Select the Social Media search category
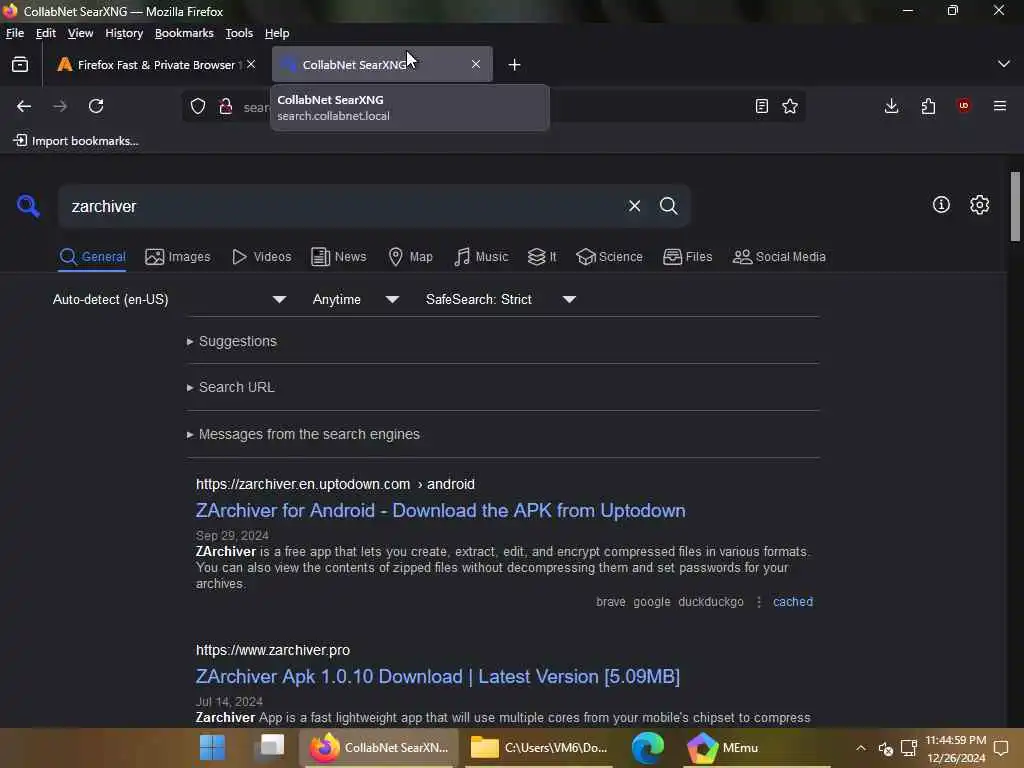The image size is (1024, 768). pyautogui.click(x=779, y=257)
